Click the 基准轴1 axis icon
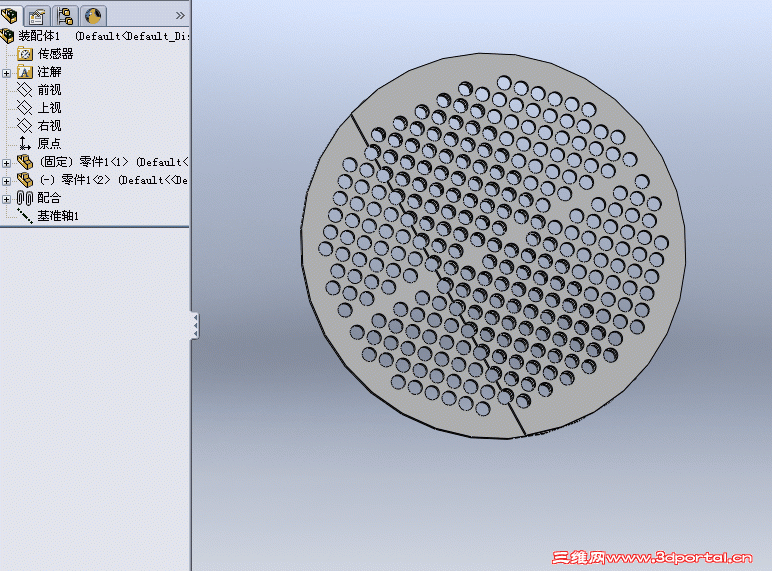Viewport: 772px width, 571px height. click(x=25, y=216)
